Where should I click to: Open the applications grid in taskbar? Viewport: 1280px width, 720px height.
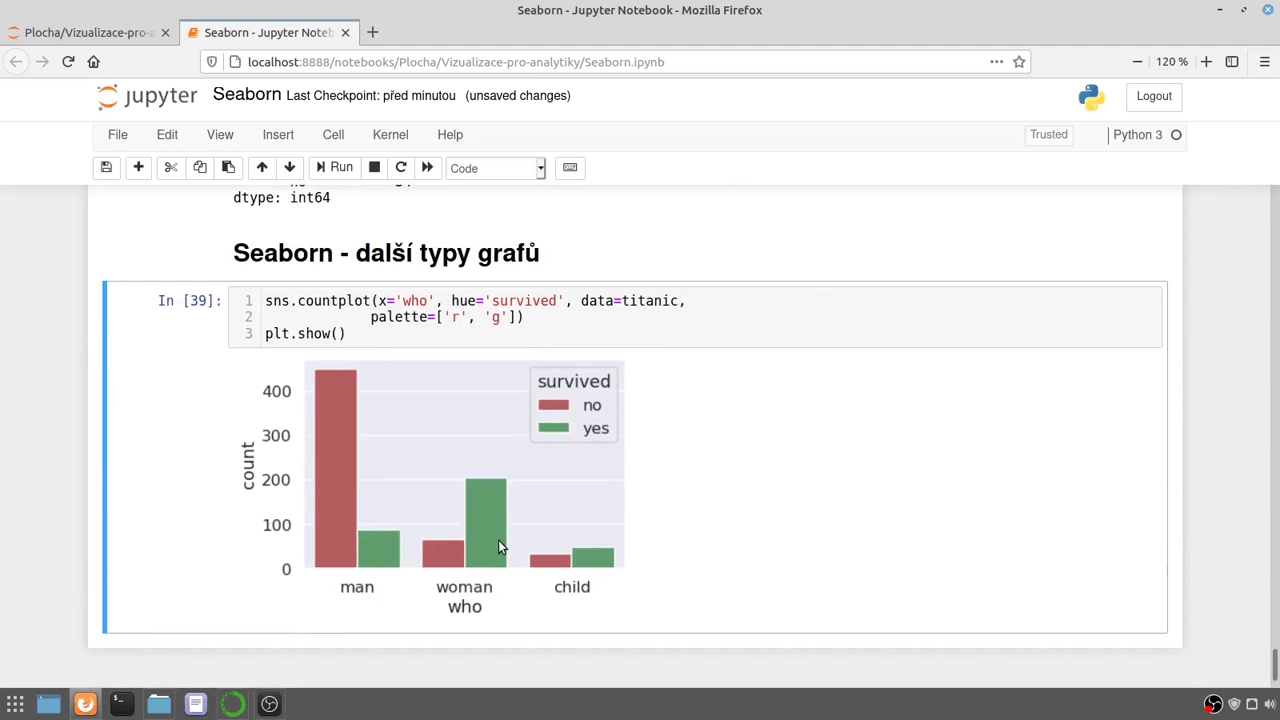point(15,704)
